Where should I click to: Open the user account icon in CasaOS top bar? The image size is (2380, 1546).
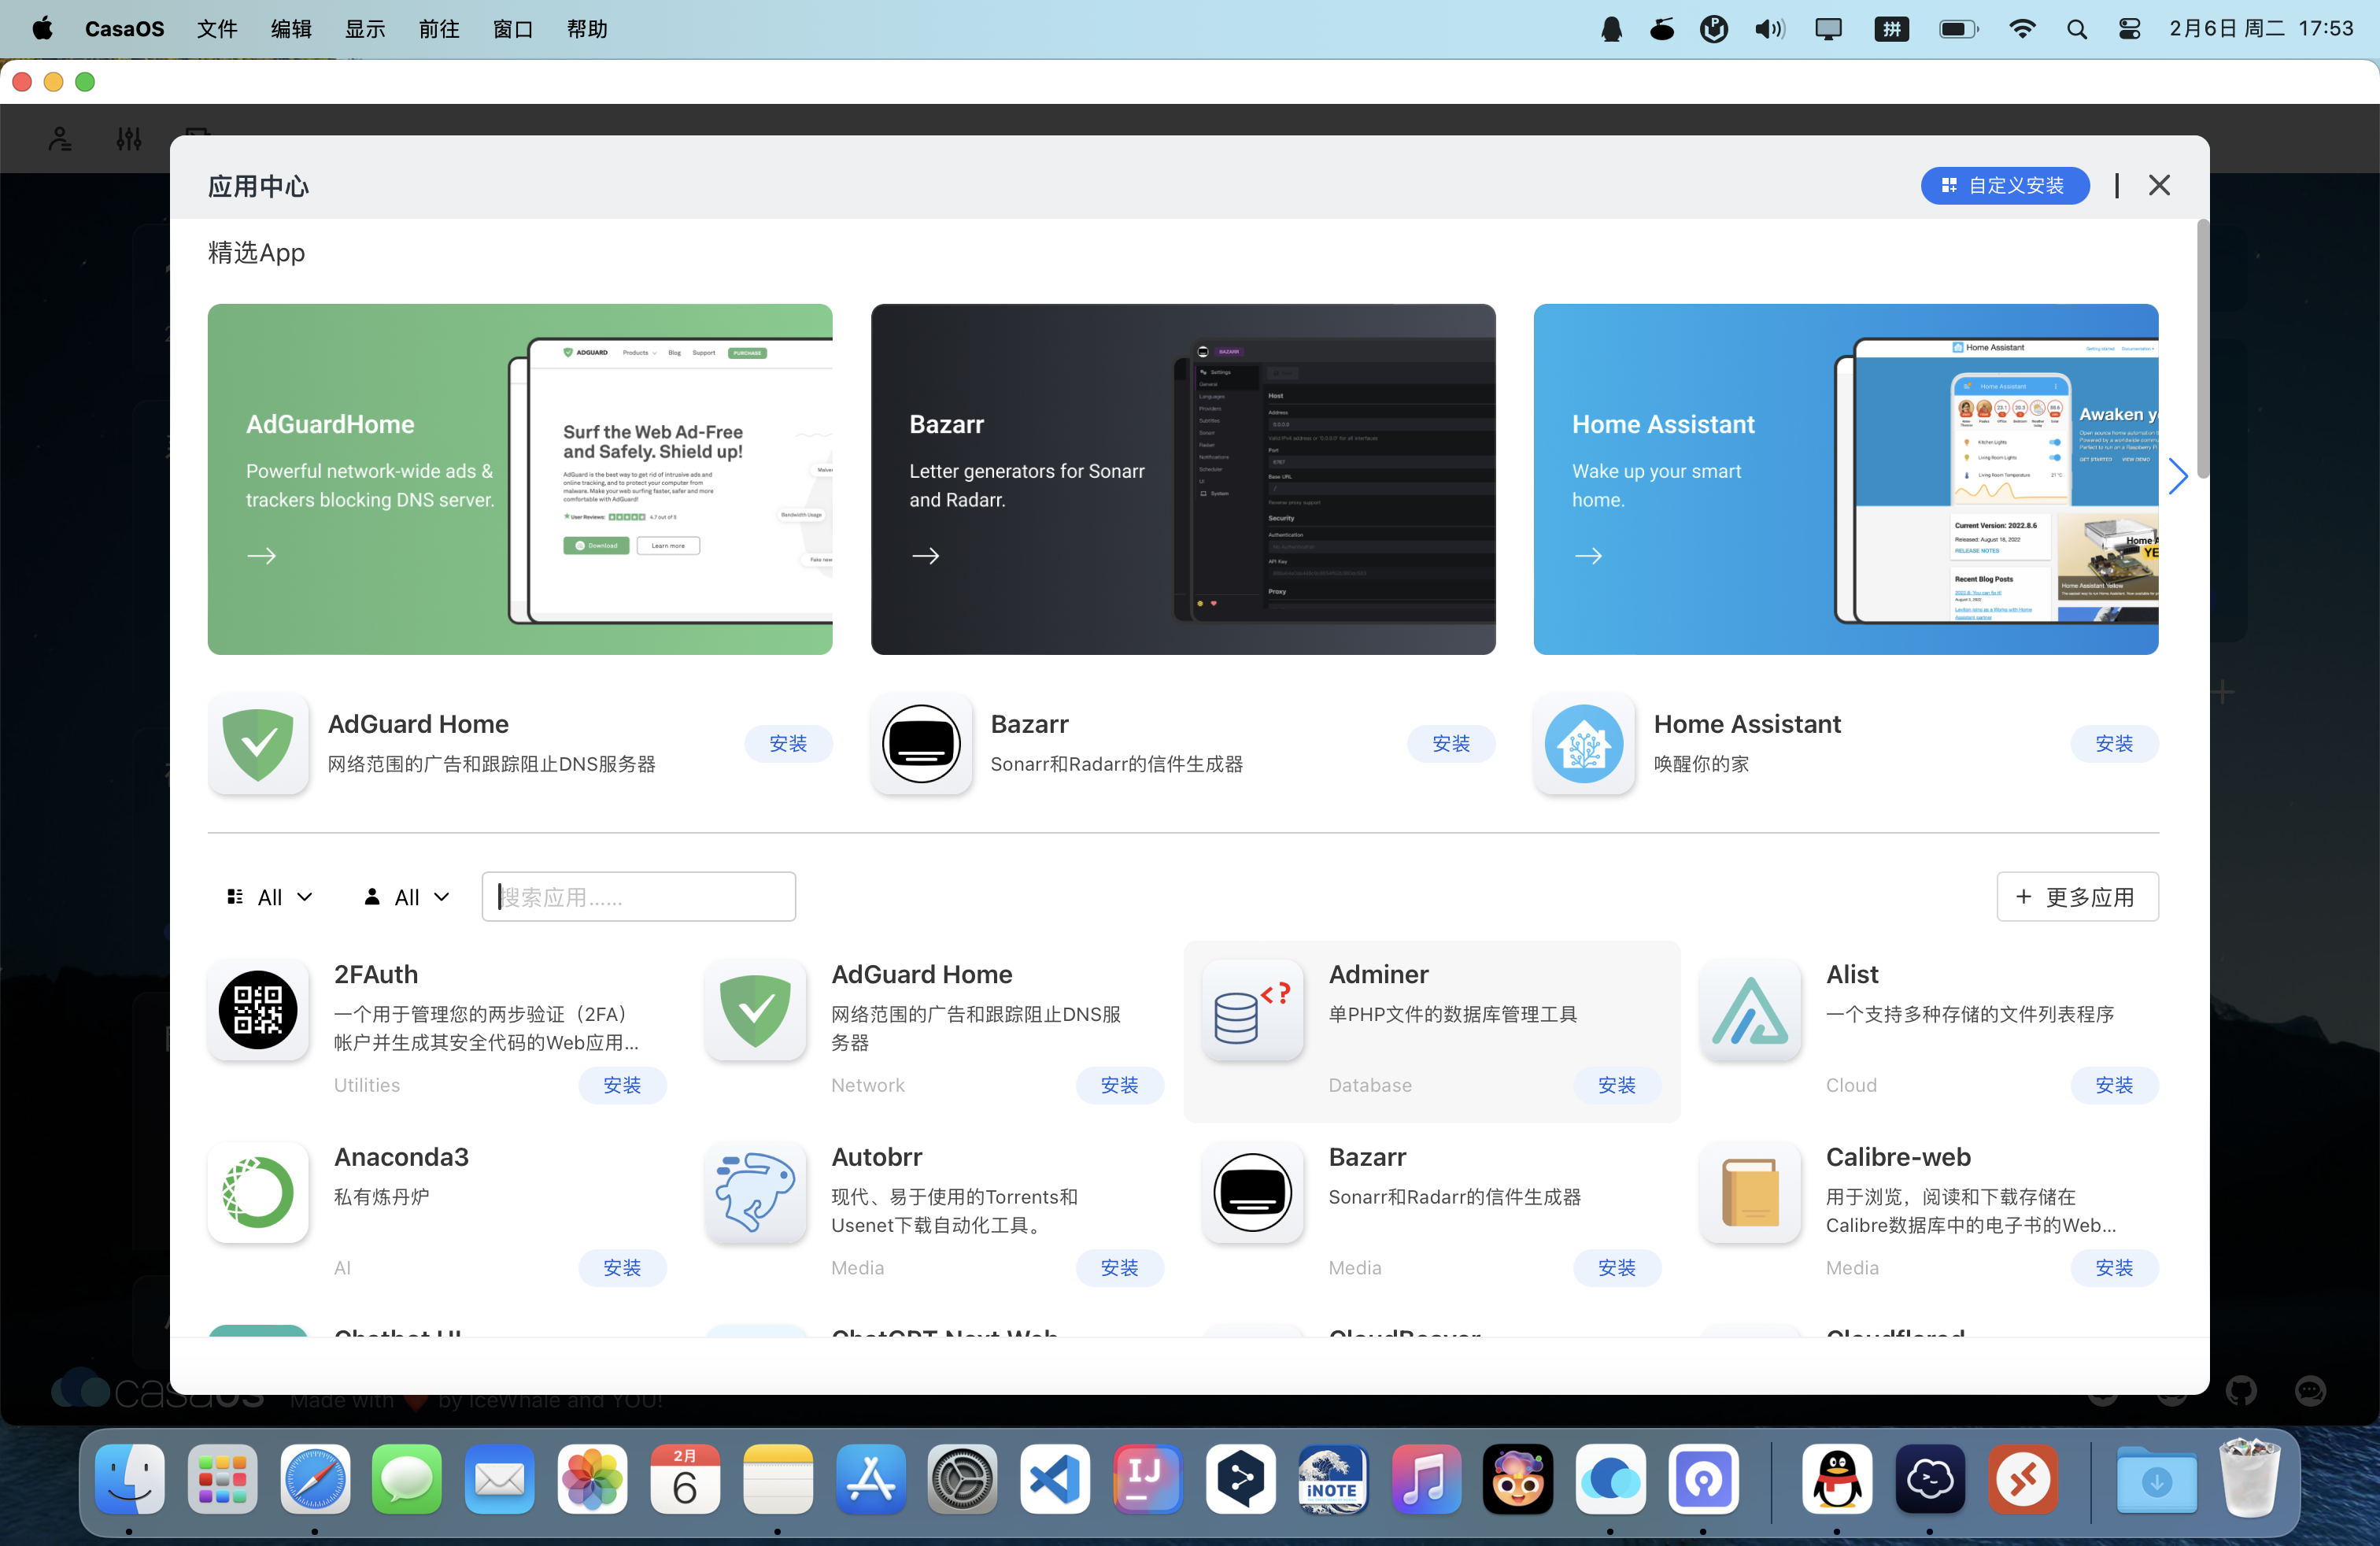coord(60,138)
